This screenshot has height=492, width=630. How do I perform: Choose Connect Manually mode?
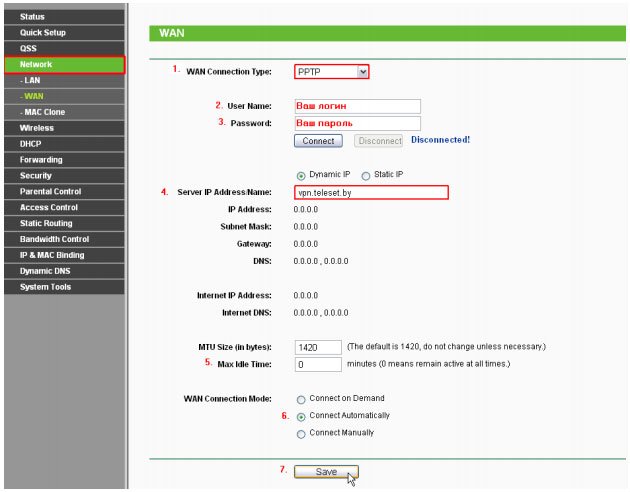(x=301, y=434)
